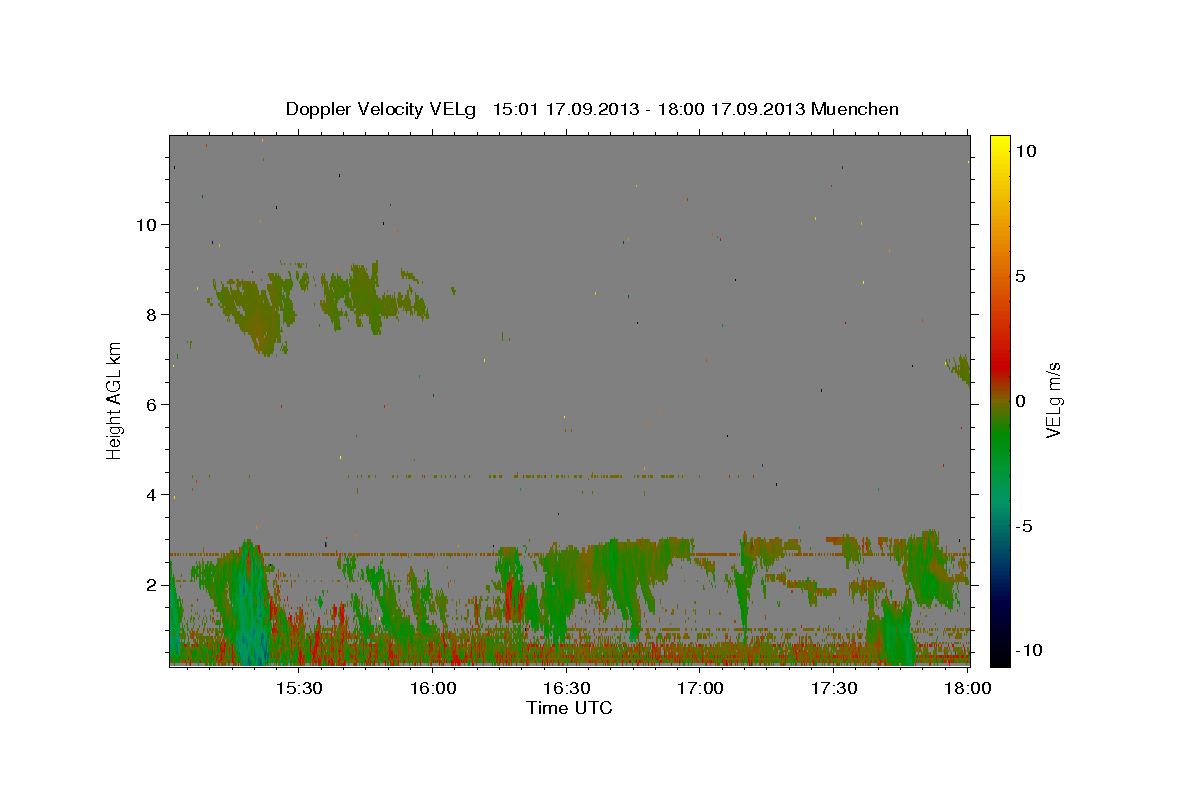Select the 15:30 time tick label
Image resolution: width=1200 pixels, height=800 pixels.
tap(298, 689)
